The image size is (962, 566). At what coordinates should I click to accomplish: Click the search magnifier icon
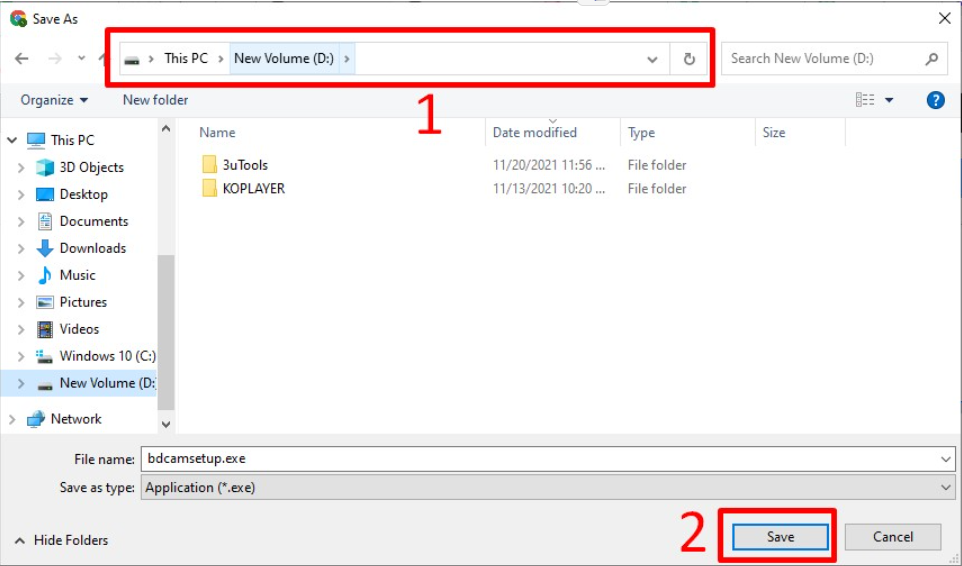931,59
